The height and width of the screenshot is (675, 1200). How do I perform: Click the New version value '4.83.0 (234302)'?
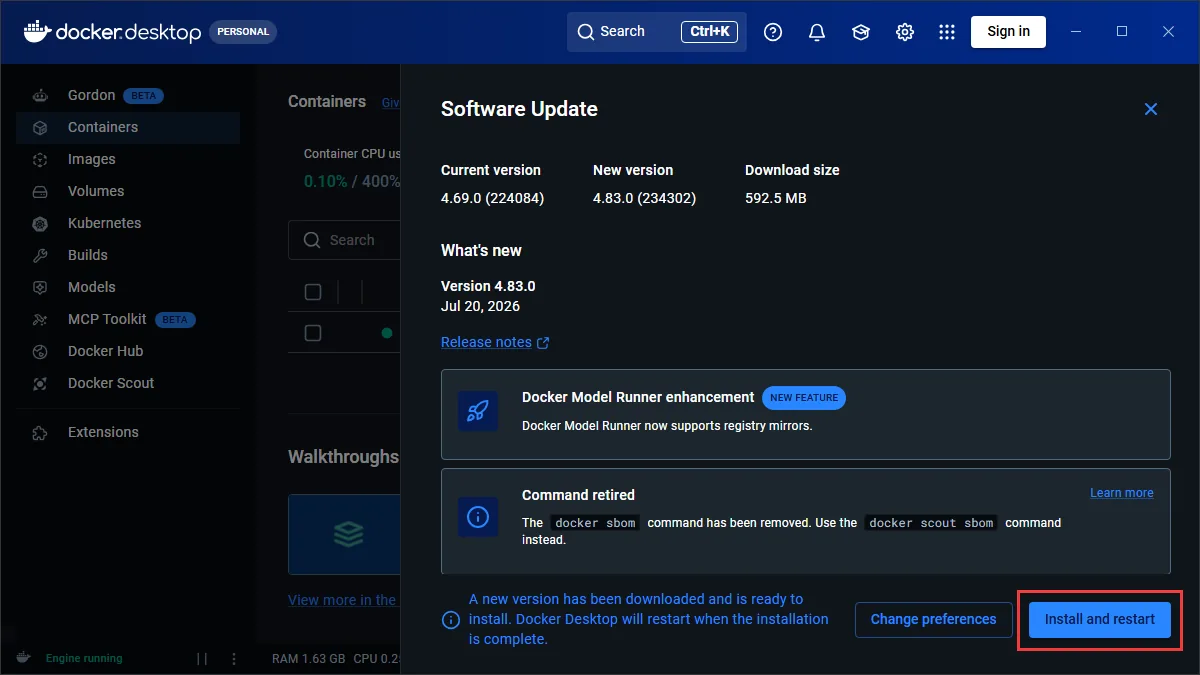(644, 198)
